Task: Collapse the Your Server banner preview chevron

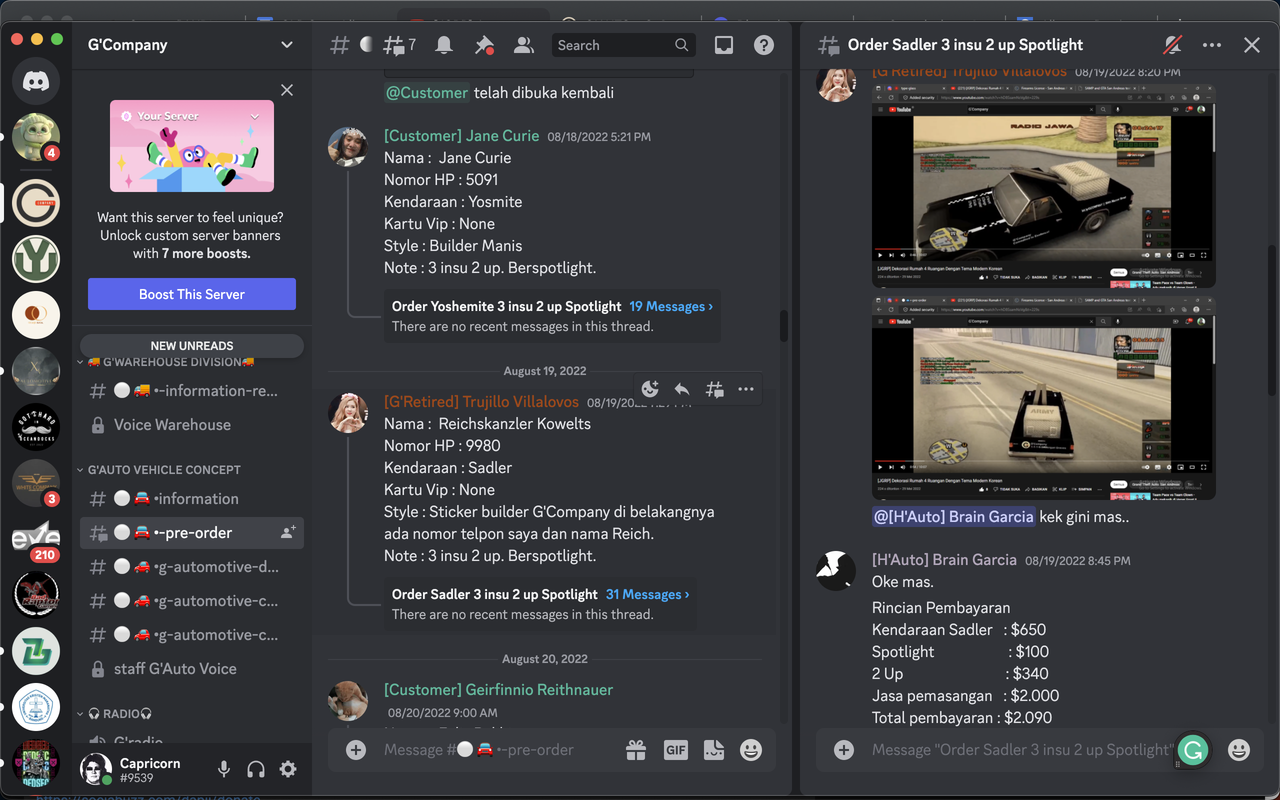Action: (x=254, y=116)
